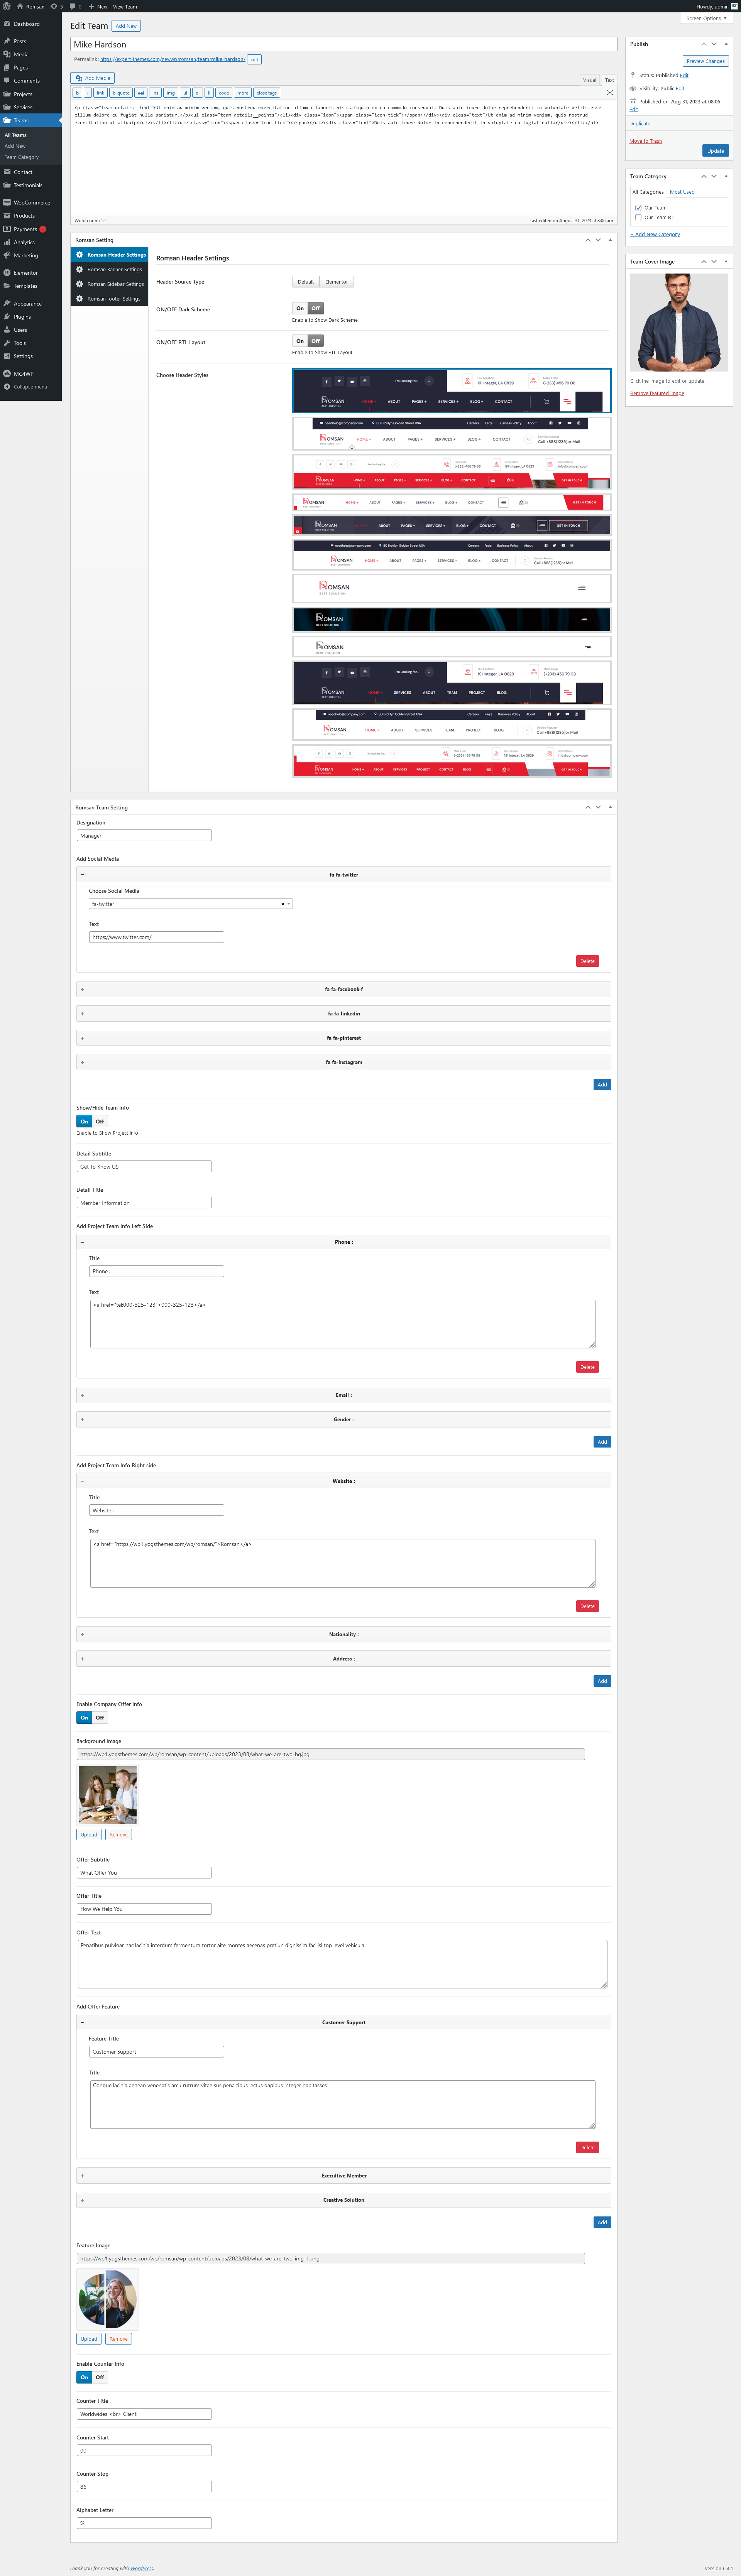Screen dimensions: 741x2576
Task: Click the blue Update button
Action: (x=715, y=151)
